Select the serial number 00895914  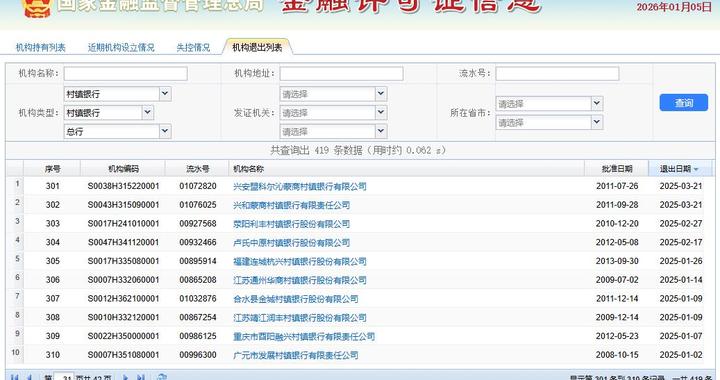pyautogui.click(x=197, y=261)
